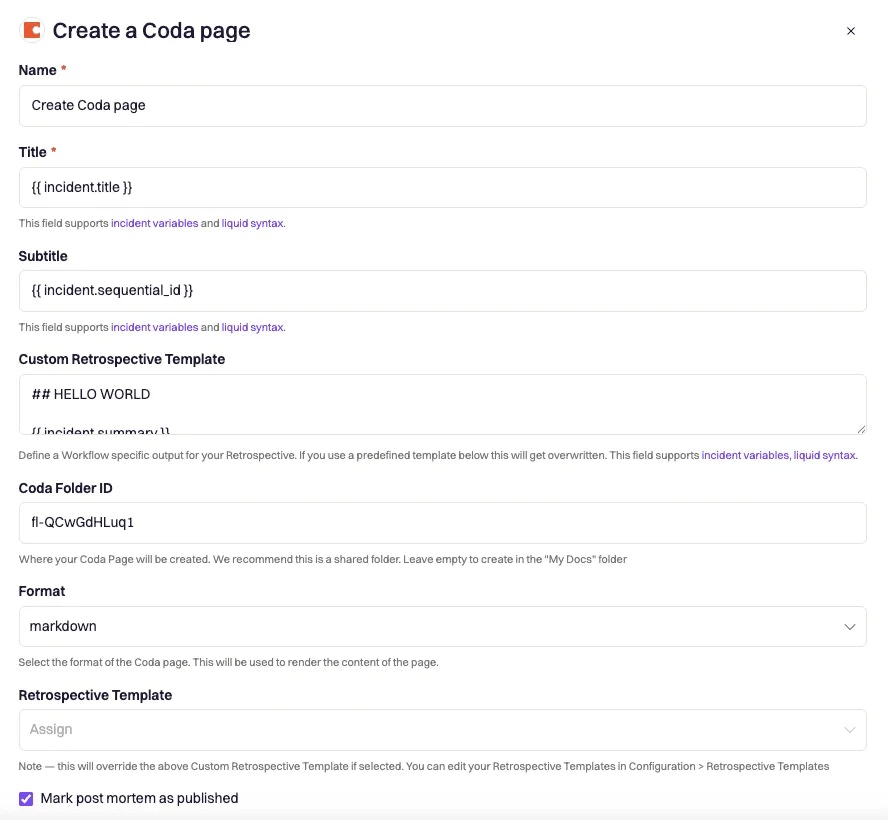The height and width of the screenshot is (820, 888).
Task: Click the Format field chevron arrow
Action: pyautogui.click(x=849, y=626)
